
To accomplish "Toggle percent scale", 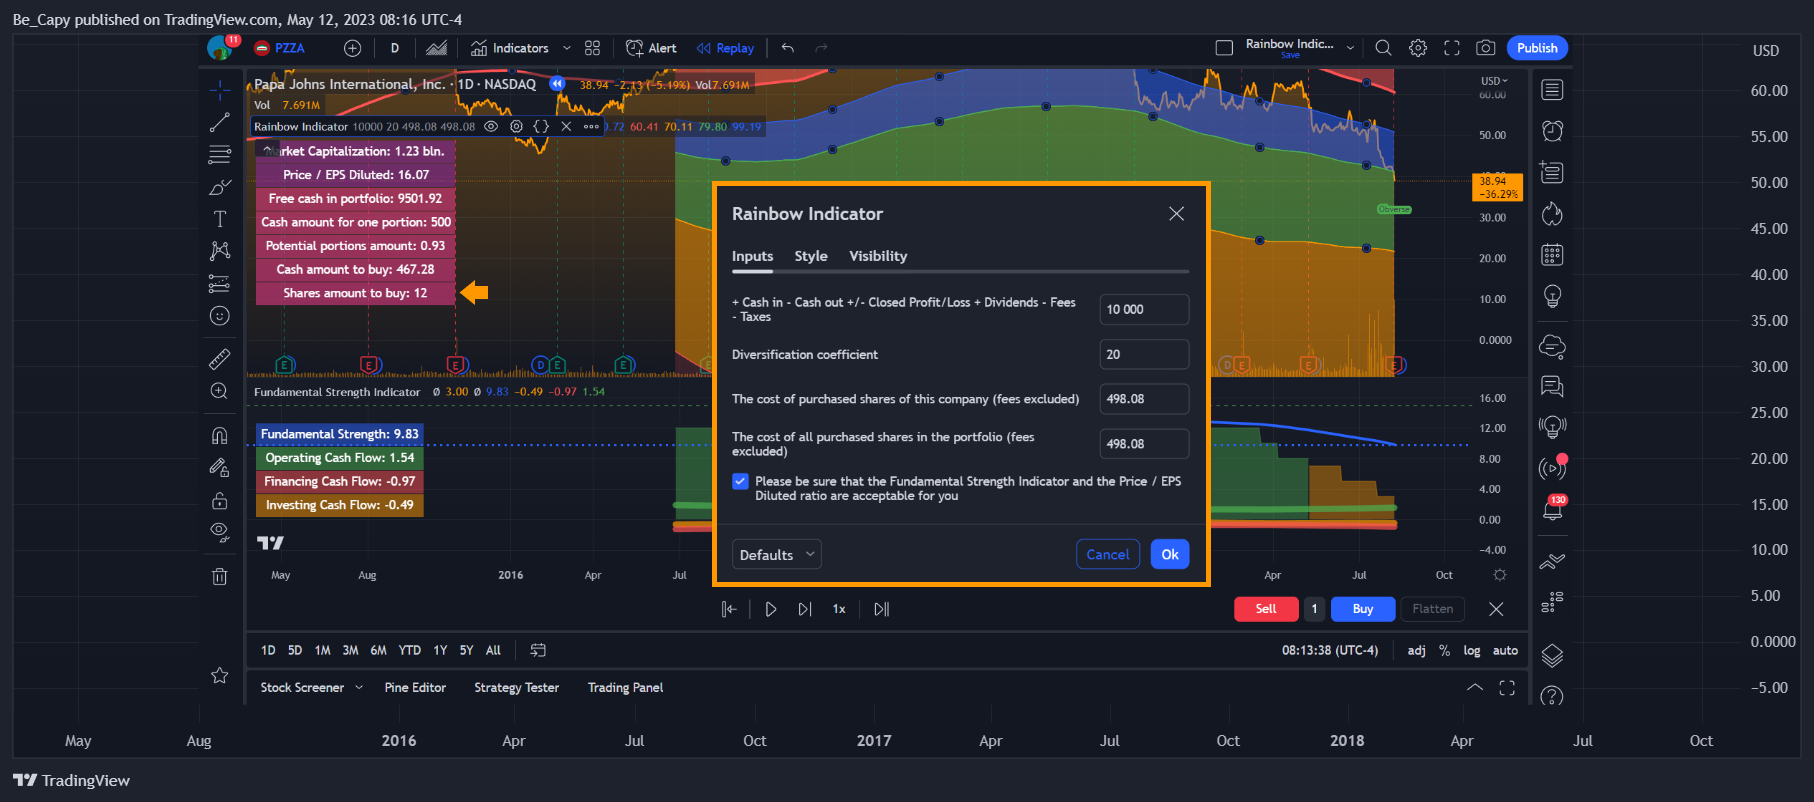I will pos(1444,650).
